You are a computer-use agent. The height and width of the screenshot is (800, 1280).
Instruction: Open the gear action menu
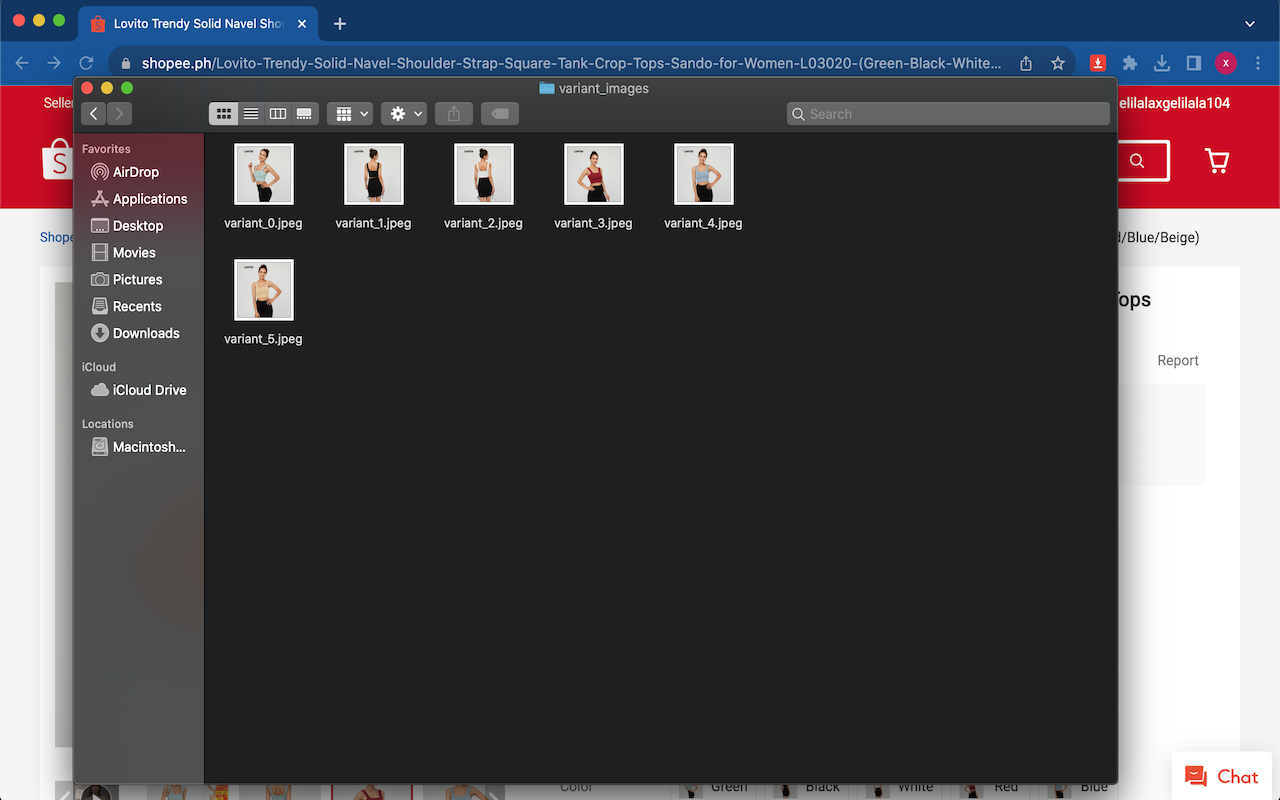pyautogui.click(x=404, y=114)
